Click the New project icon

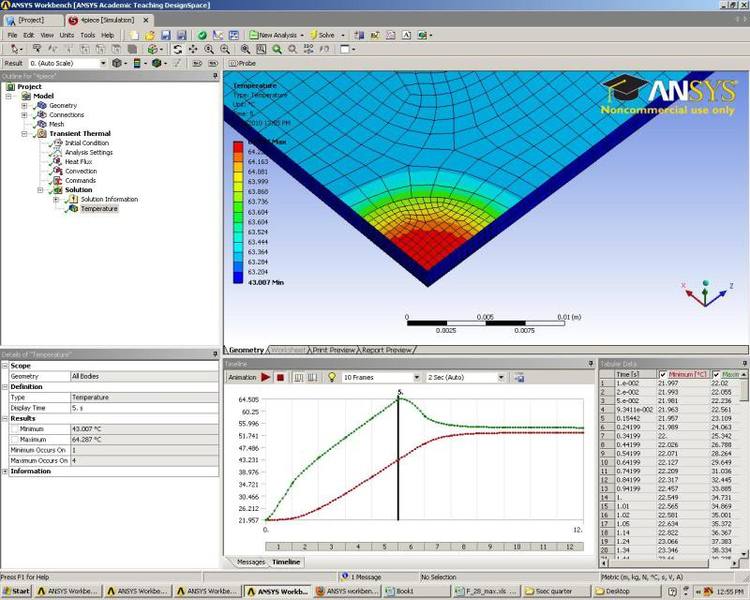[134, 35]
